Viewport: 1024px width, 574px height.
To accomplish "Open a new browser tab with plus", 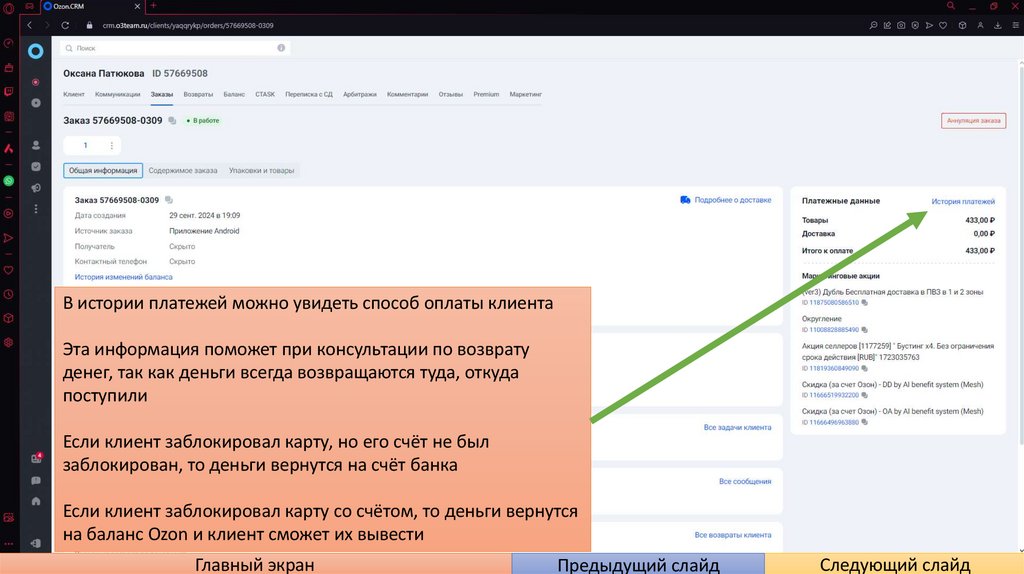I will tap(153, 6).
